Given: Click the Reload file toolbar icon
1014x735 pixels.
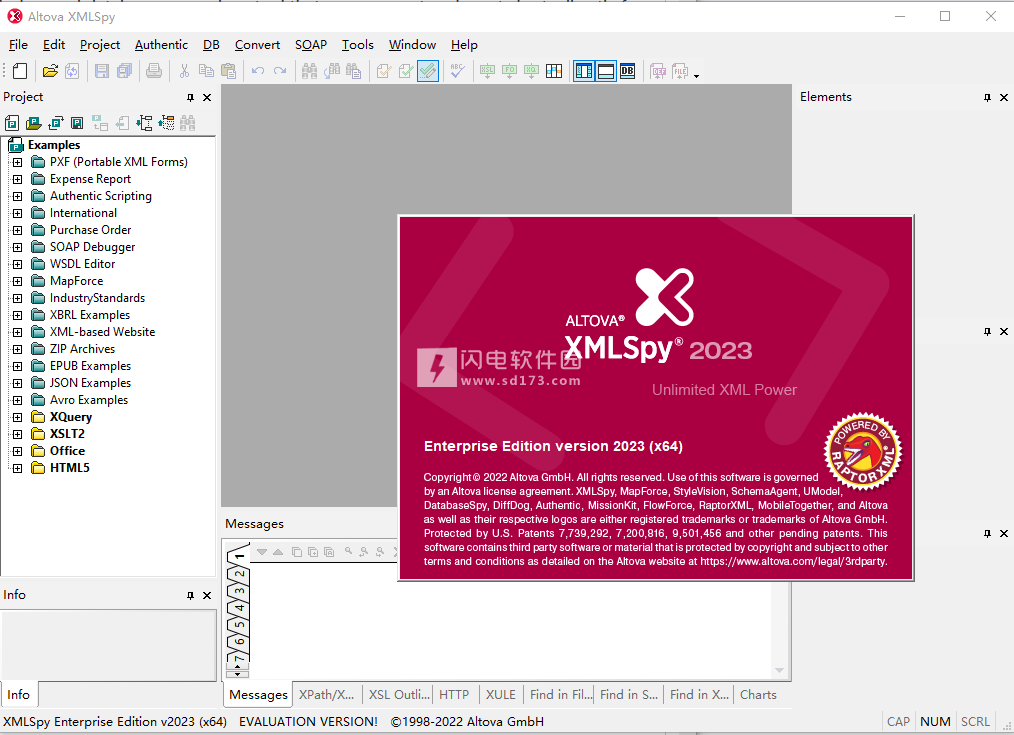Looking at the screenshot, I should [72, 70].
